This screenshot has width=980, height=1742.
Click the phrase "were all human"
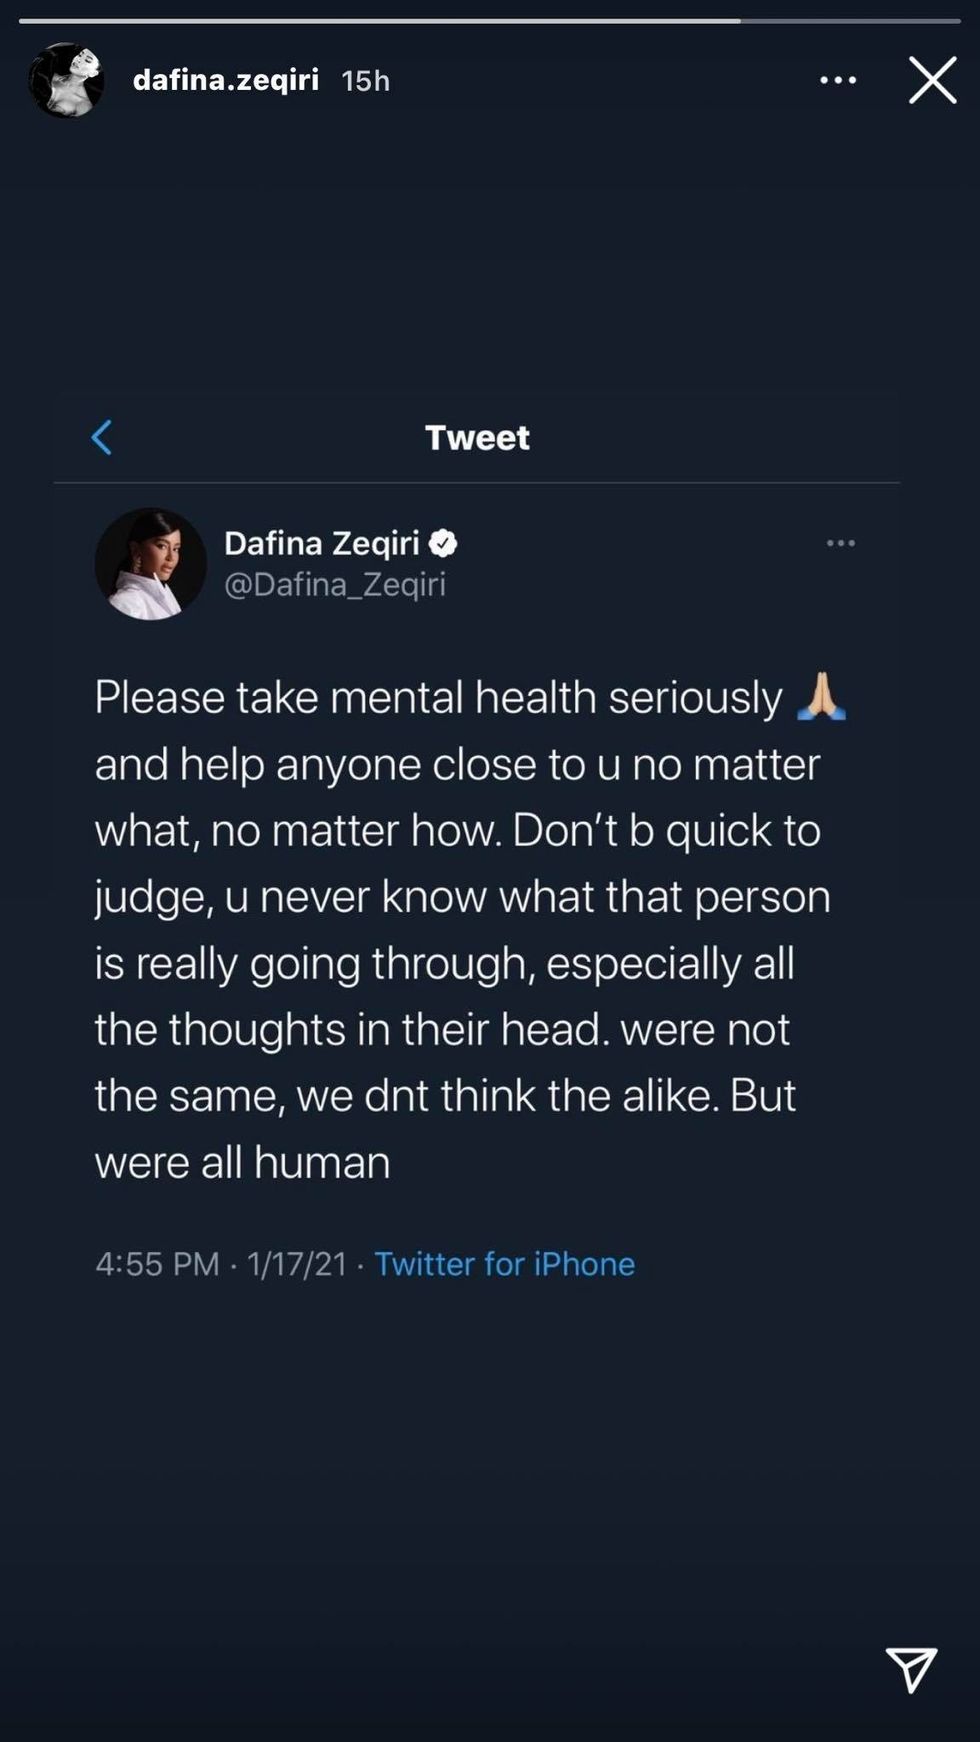click(x=242, y=1162)
